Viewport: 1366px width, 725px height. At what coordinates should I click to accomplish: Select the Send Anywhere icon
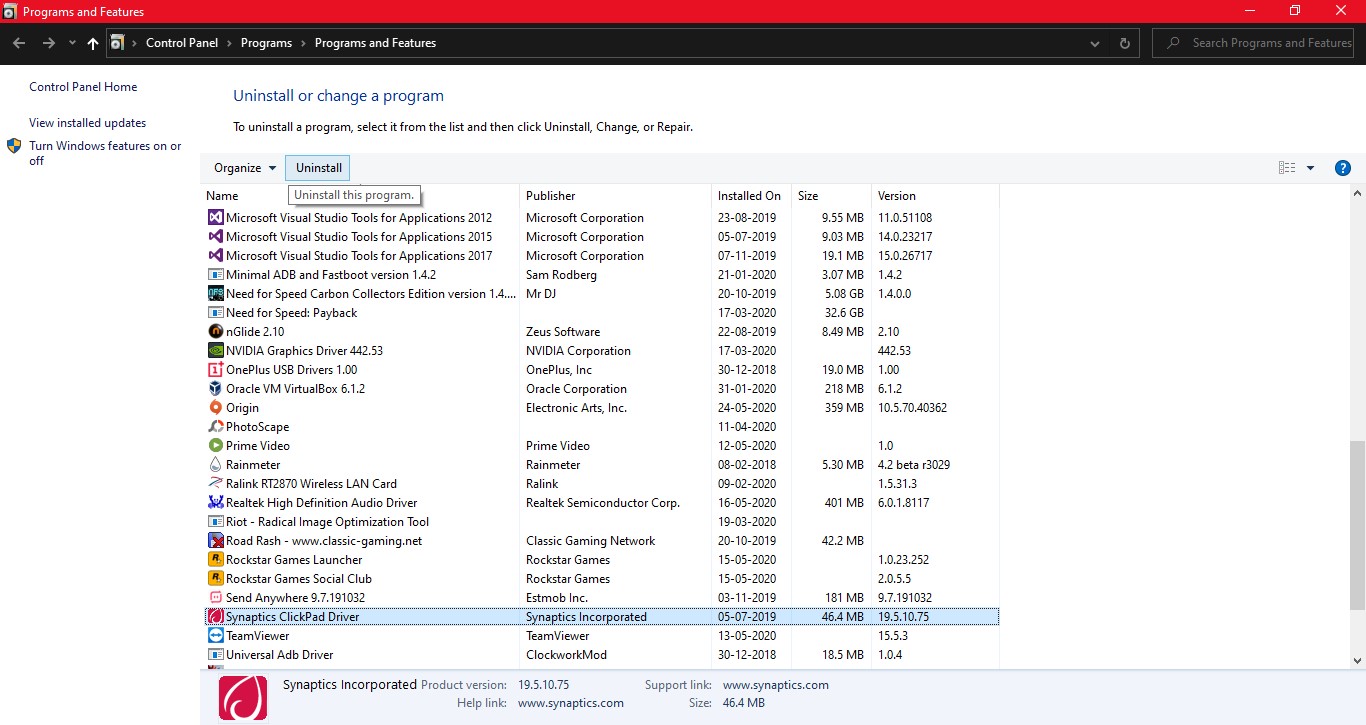(215, 597)
